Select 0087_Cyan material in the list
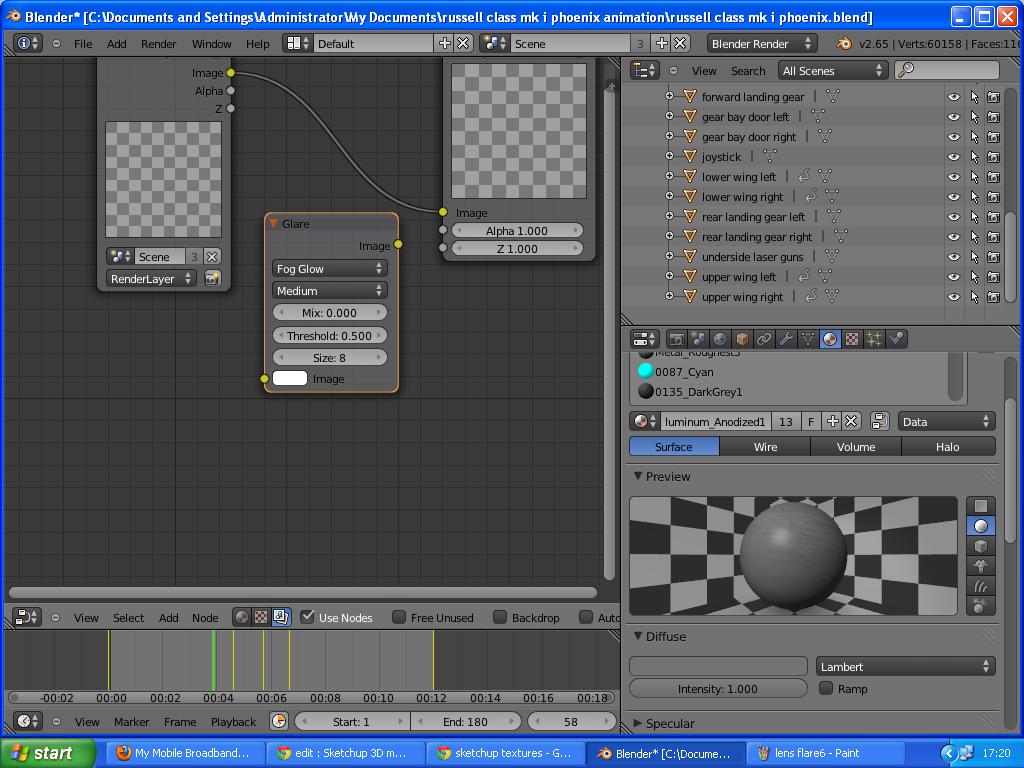The image size is (1024, 768). point(684,372)
